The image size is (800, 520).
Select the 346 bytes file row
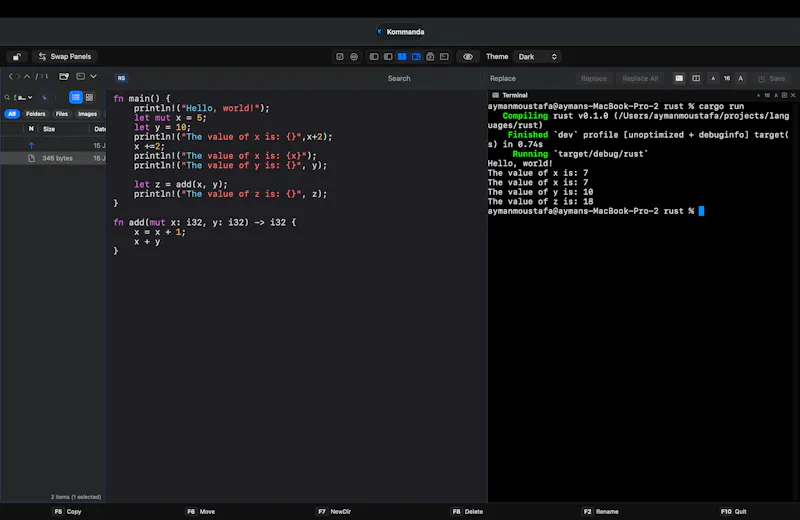53,158
